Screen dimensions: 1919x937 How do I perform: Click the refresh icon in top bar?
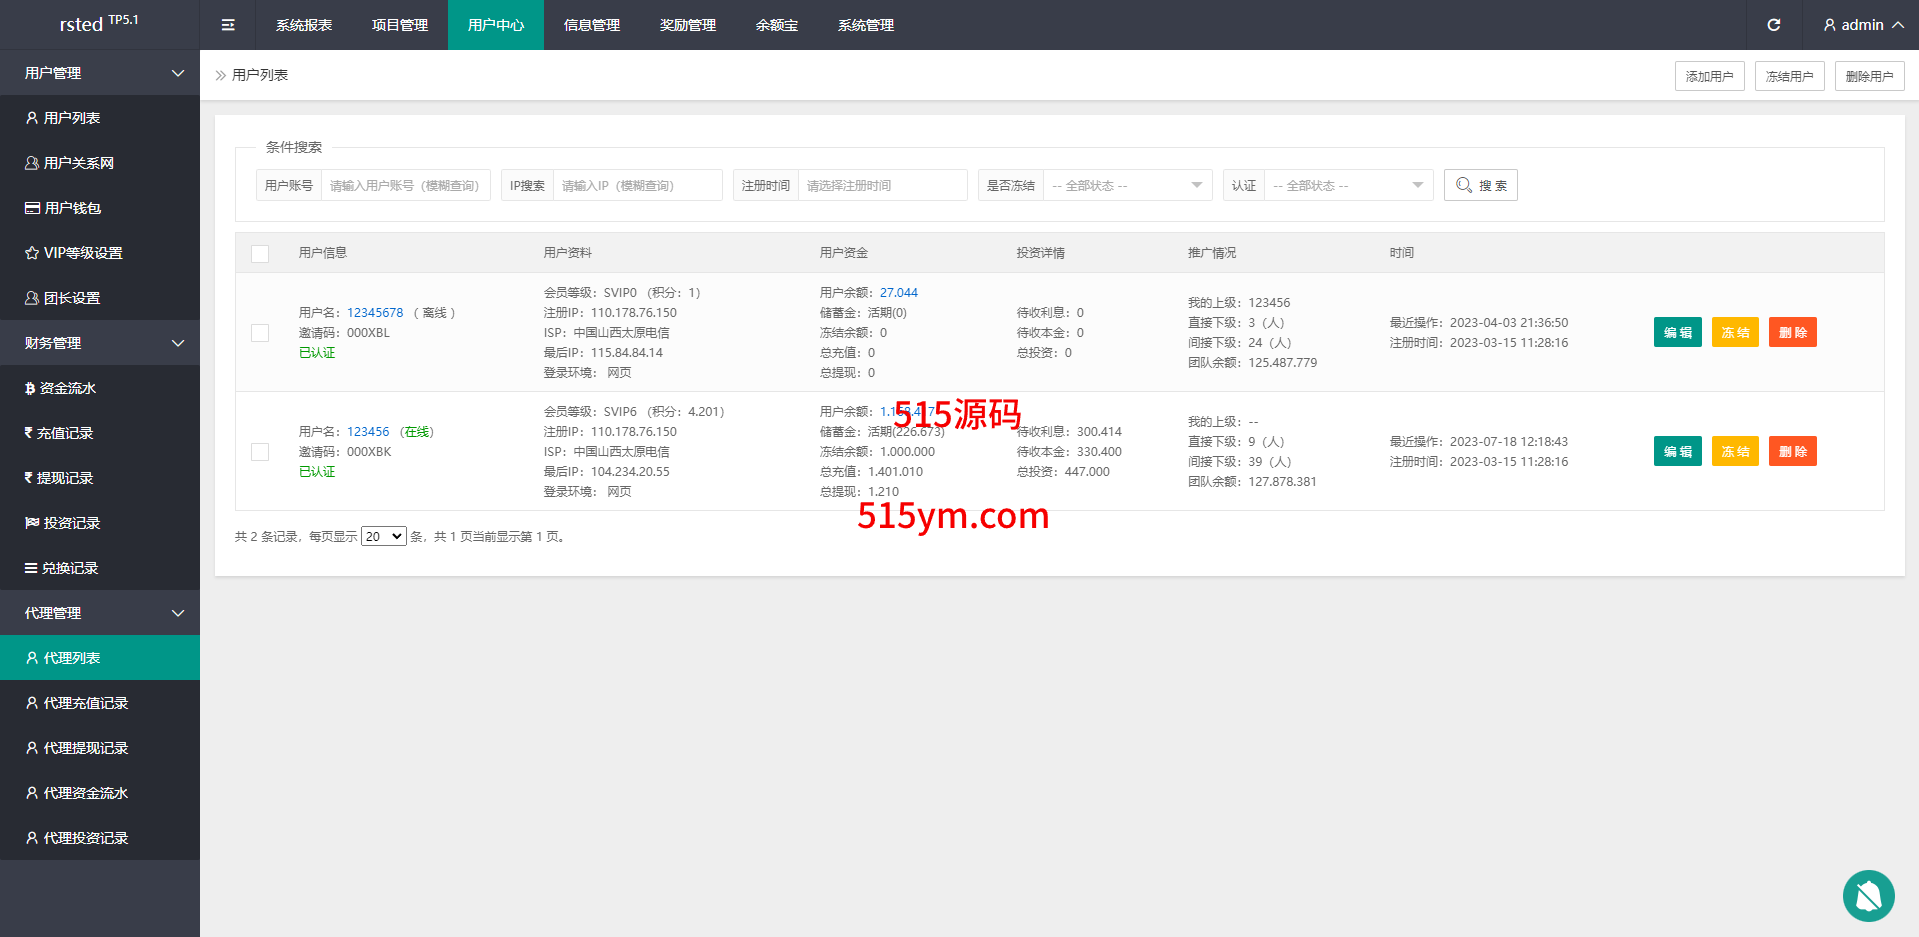pyautogui.click(x=1773, y=25)
